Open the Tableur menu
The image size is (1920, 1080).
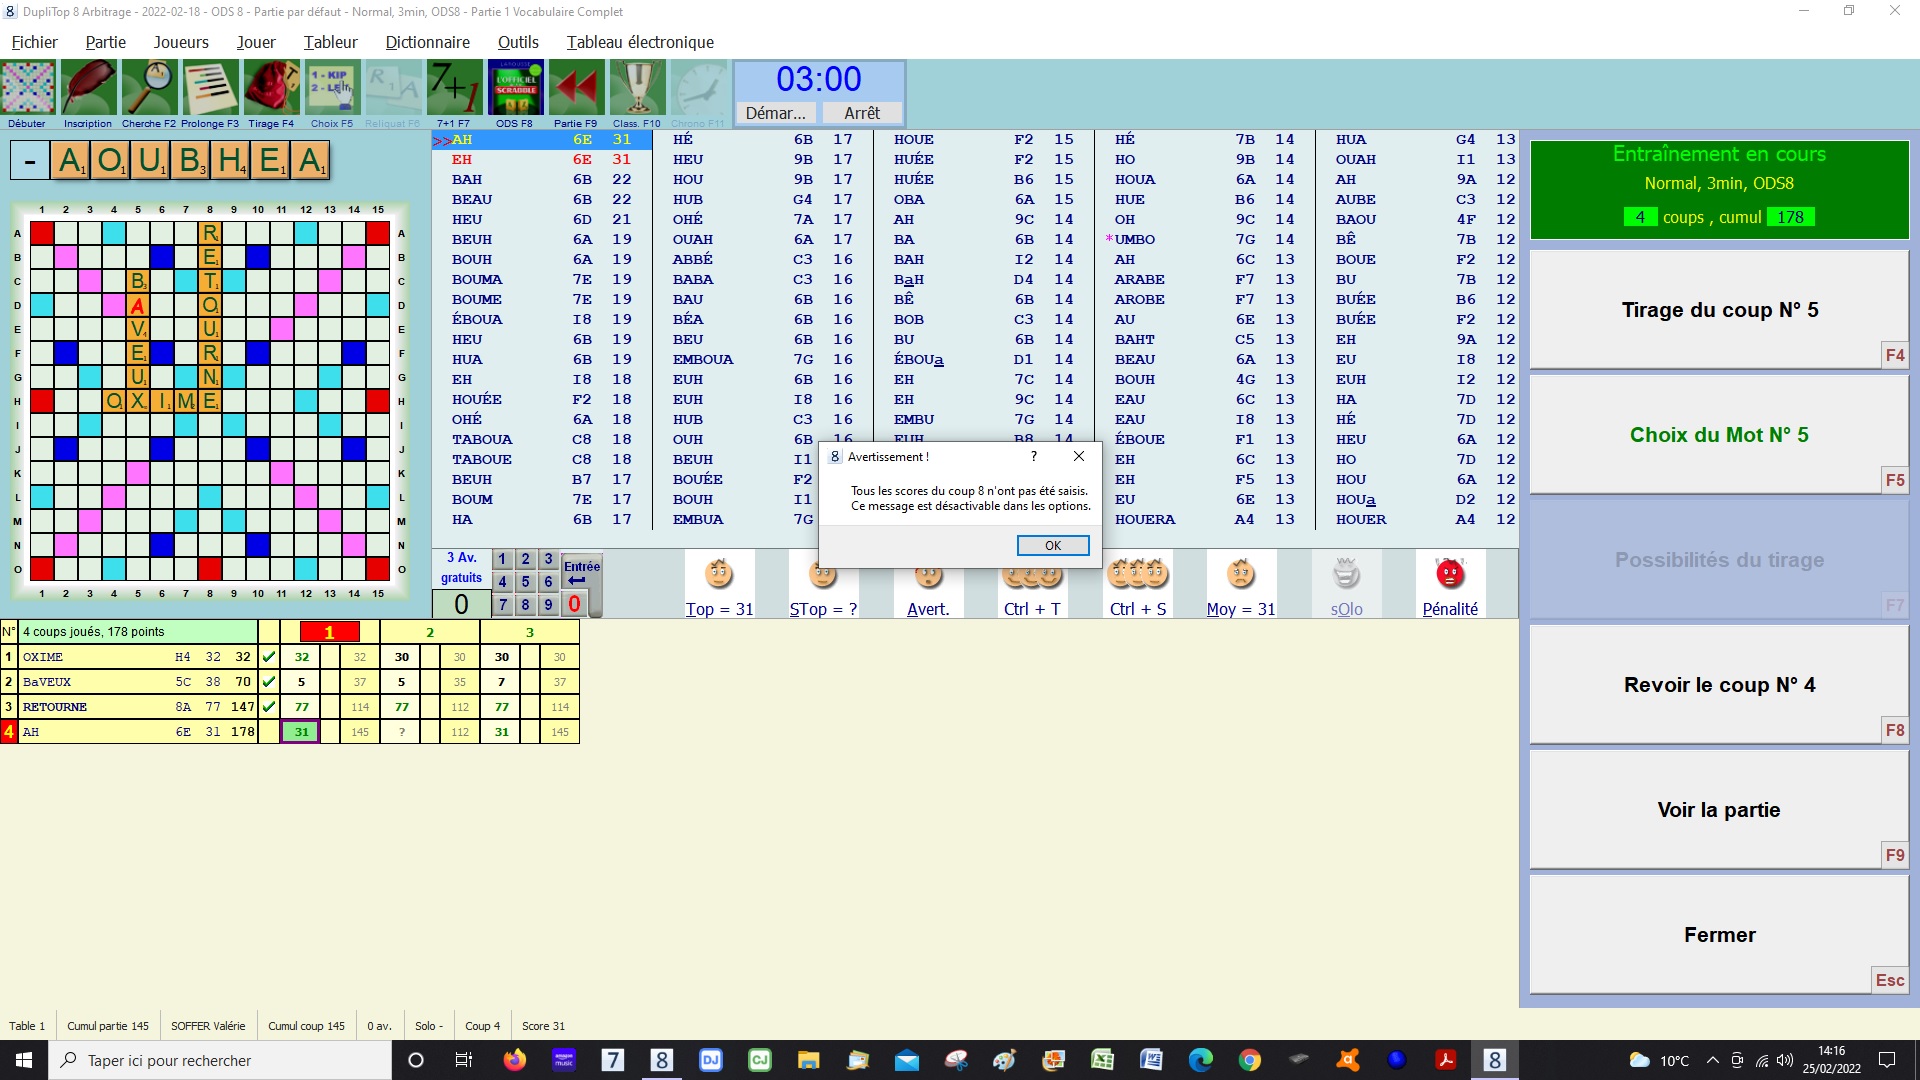click(x=330, y=42)
